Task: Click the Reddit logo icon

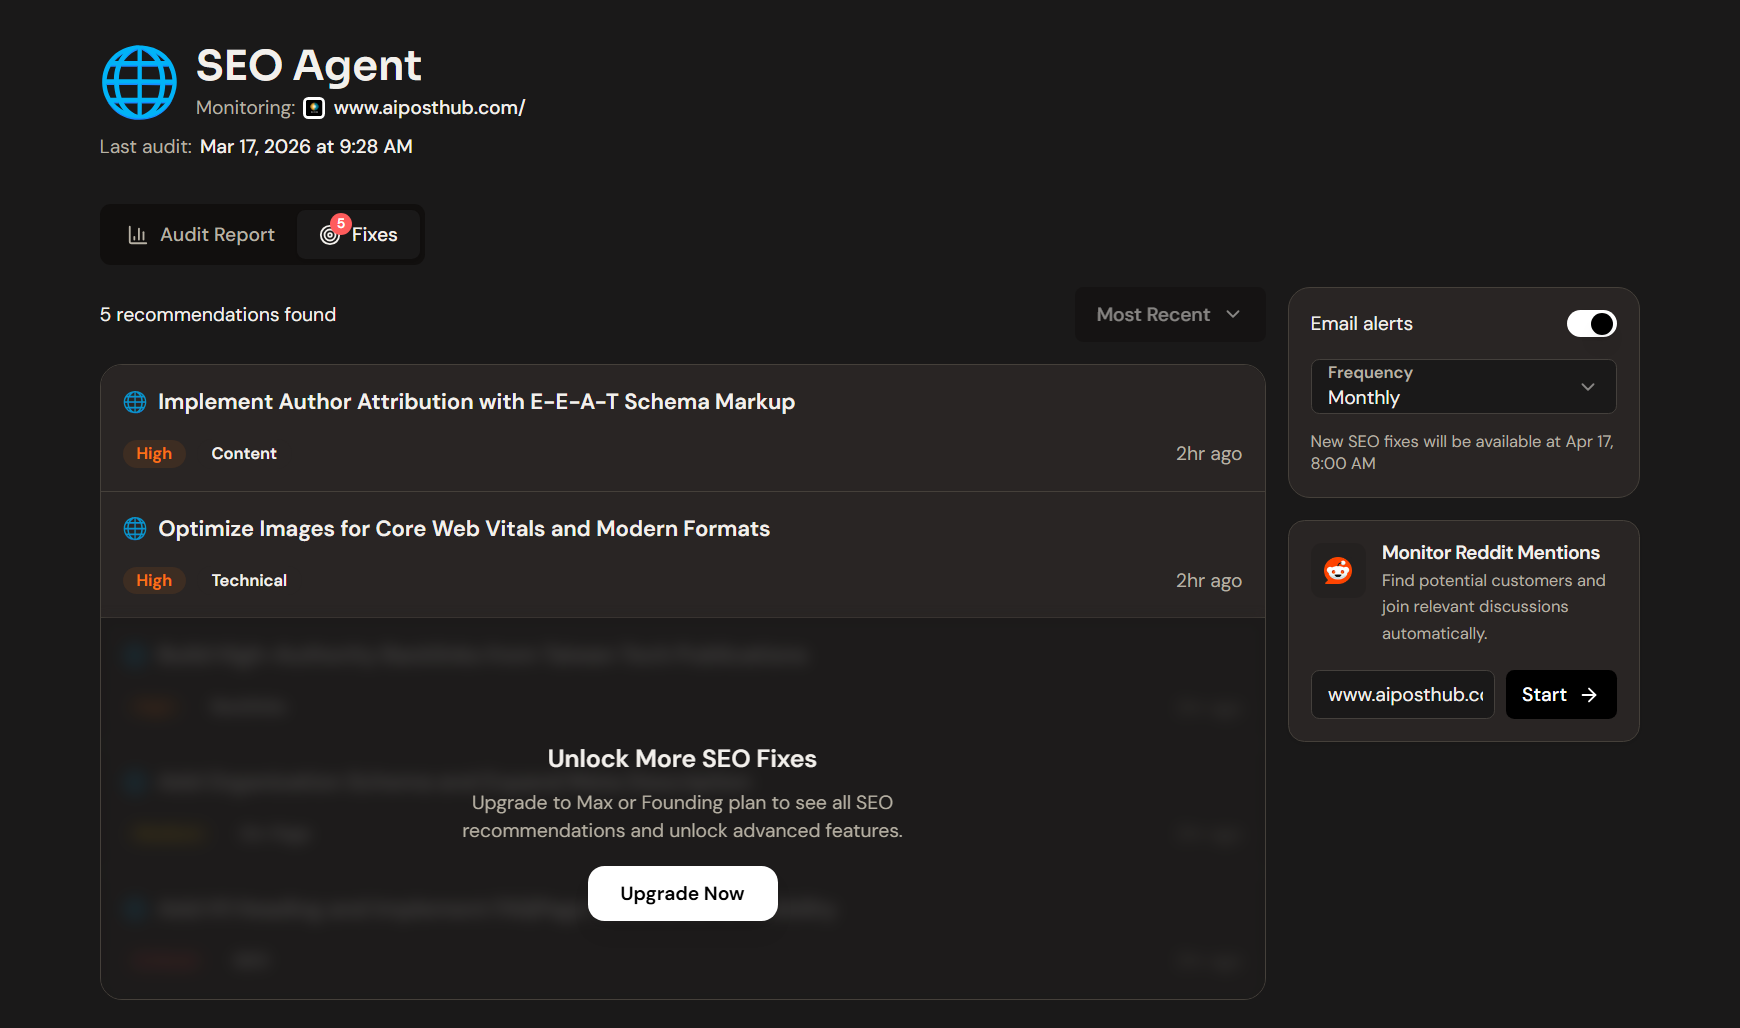Action: click(x=1338, y=570)
